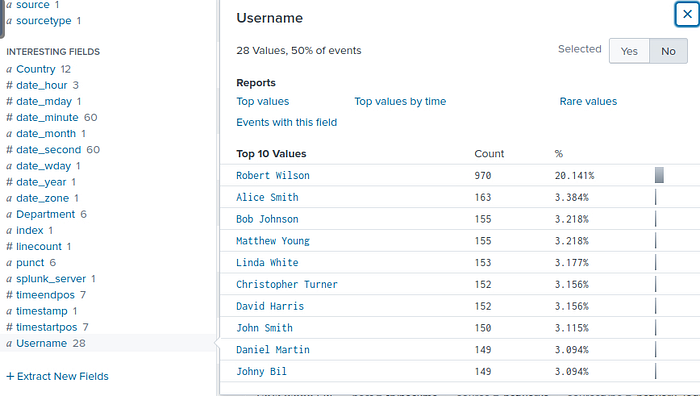Image resolution: width=700 pixels, height=396 pixels.
Task: Open the timestartpos field
Action: pyautogui.click(x=46, y=327)
